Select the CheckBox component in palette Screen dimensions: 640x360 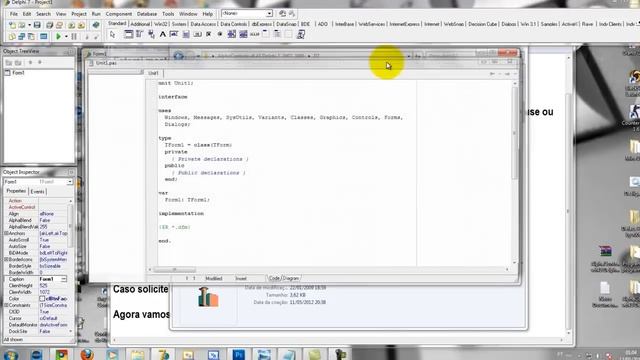click(209, 34)
